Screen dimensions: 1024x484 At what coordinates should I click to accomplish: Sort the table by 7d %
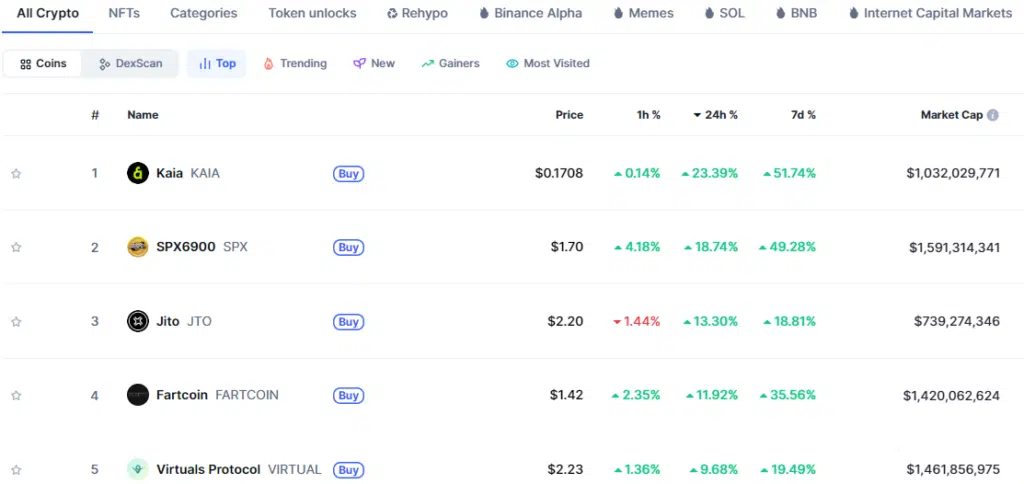(x=803, y=115)
